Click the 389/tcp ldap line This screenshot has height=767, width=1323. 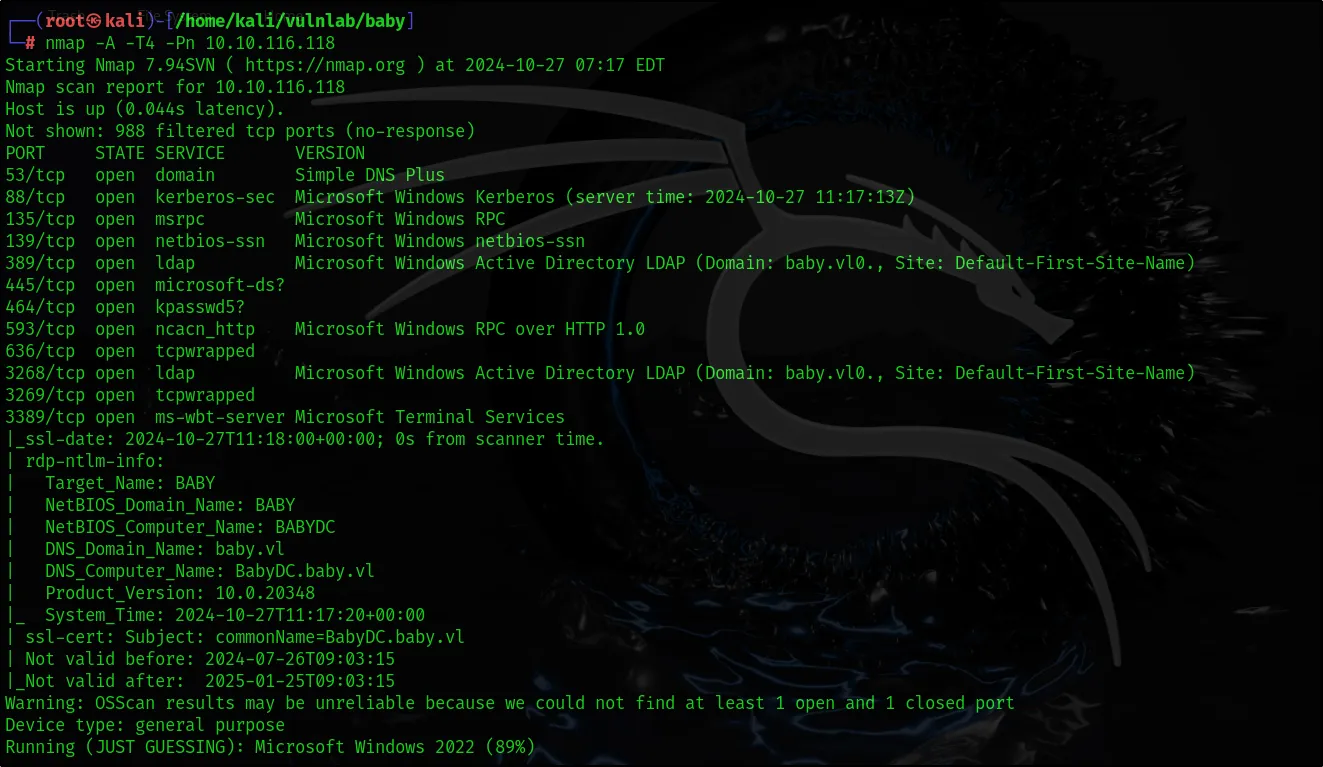point(600,263)
